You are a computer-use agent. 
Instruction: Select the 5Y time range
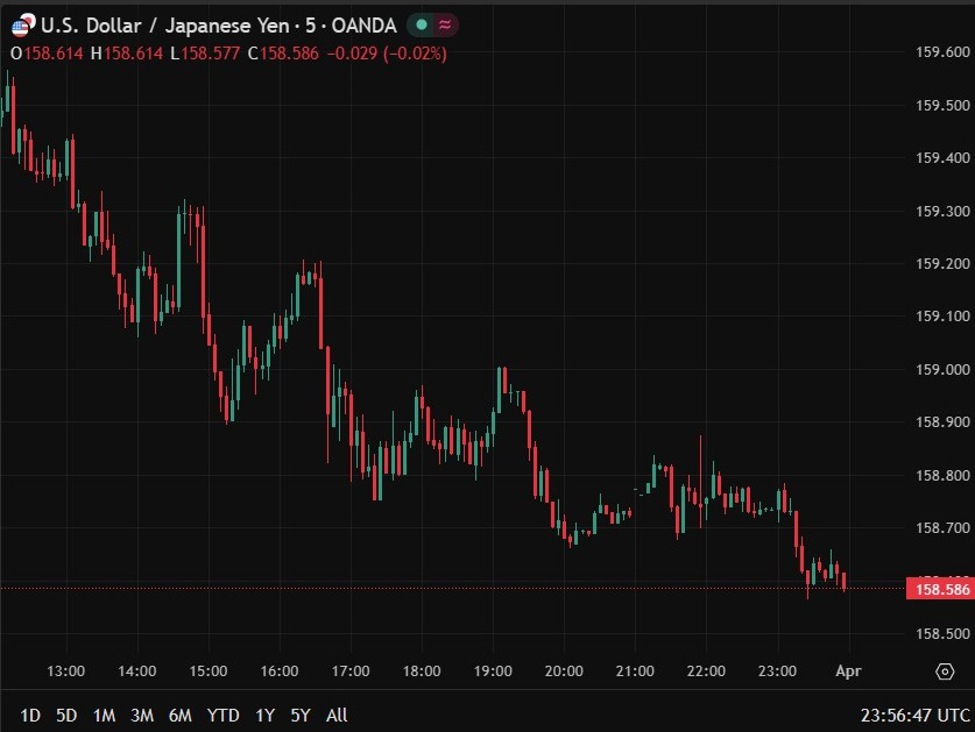click(x=300, y=715)
